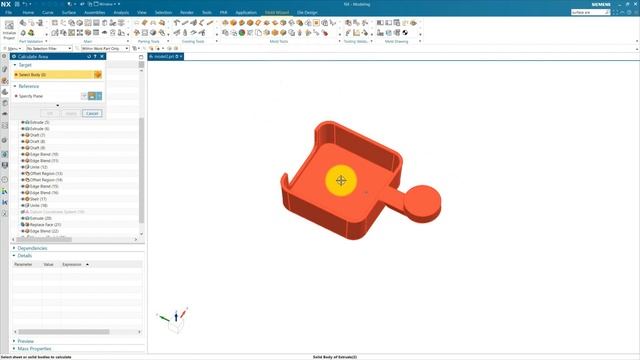Close the Calculate Area dialog
The image size is (640, 360).
(102, 56)
